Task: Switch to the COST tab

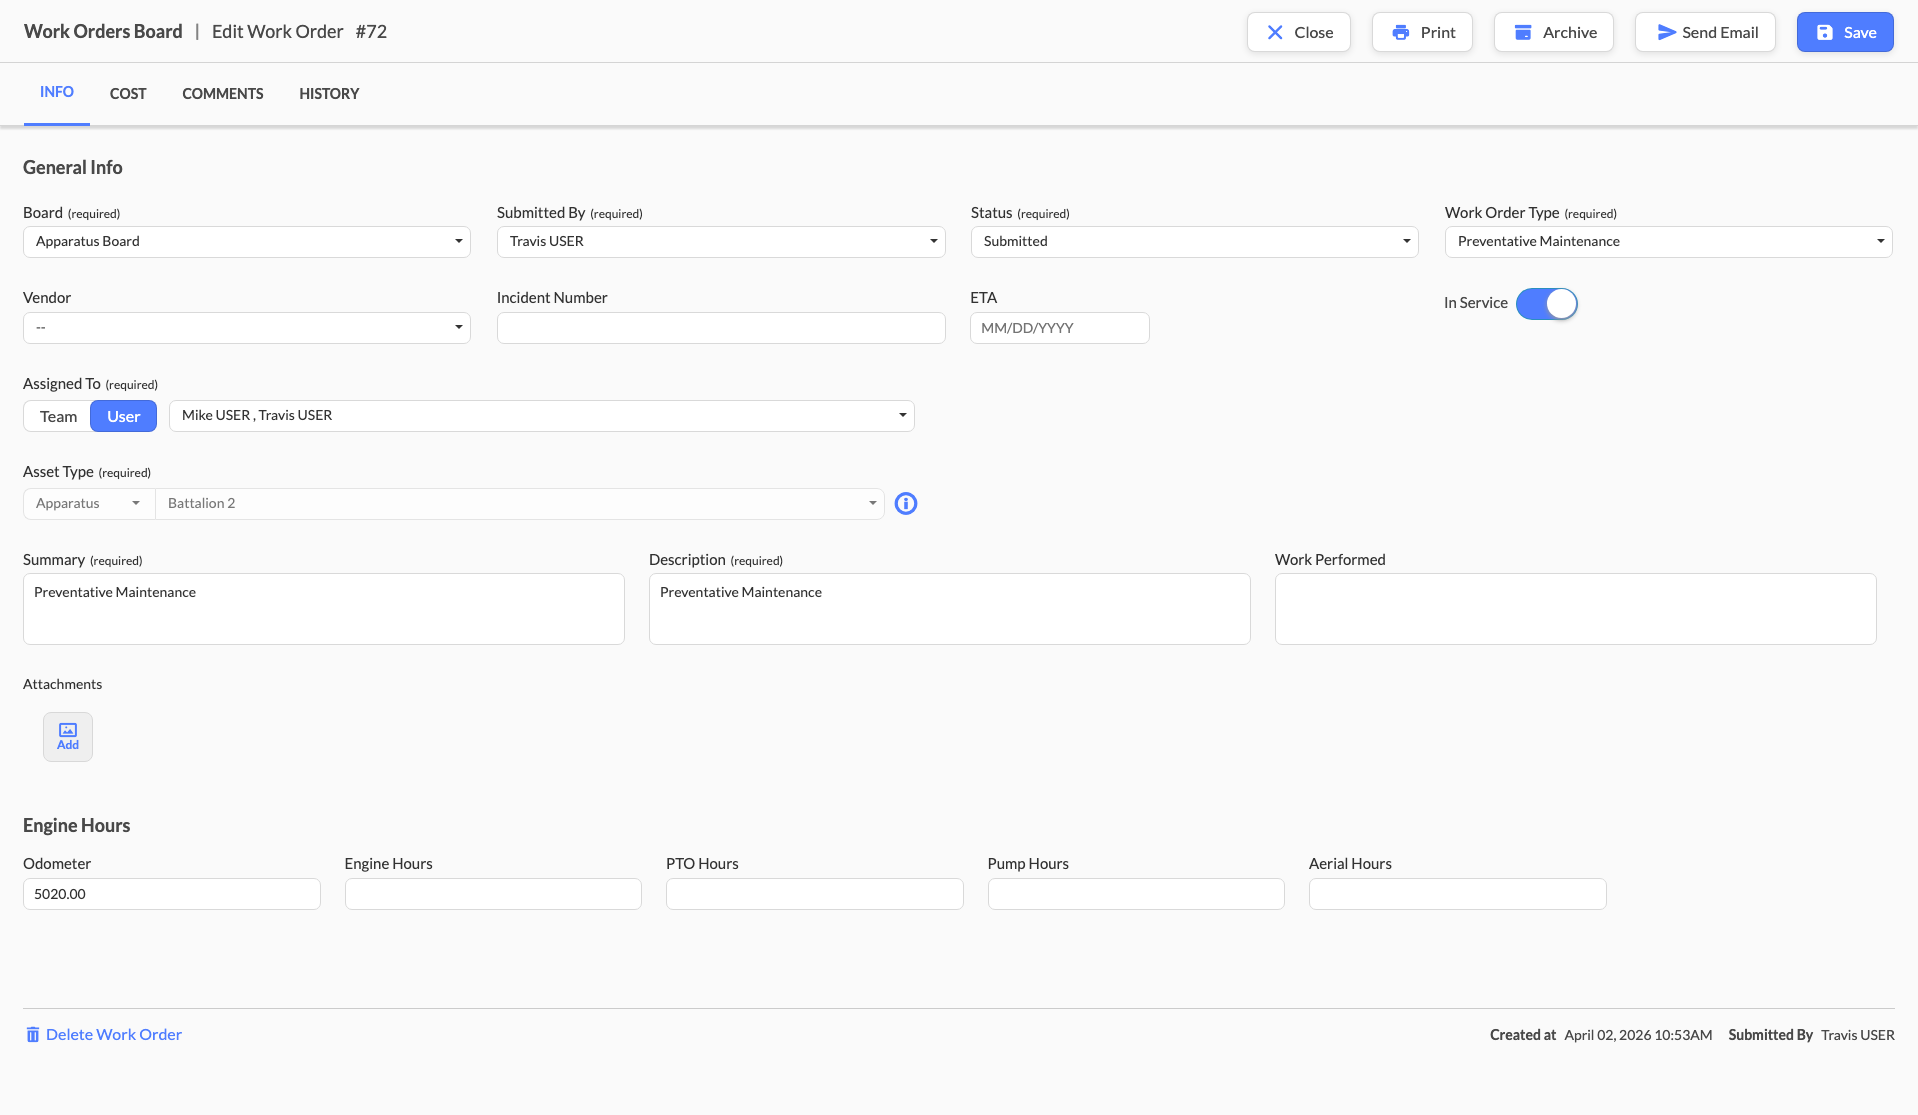Action: point(128,94)
